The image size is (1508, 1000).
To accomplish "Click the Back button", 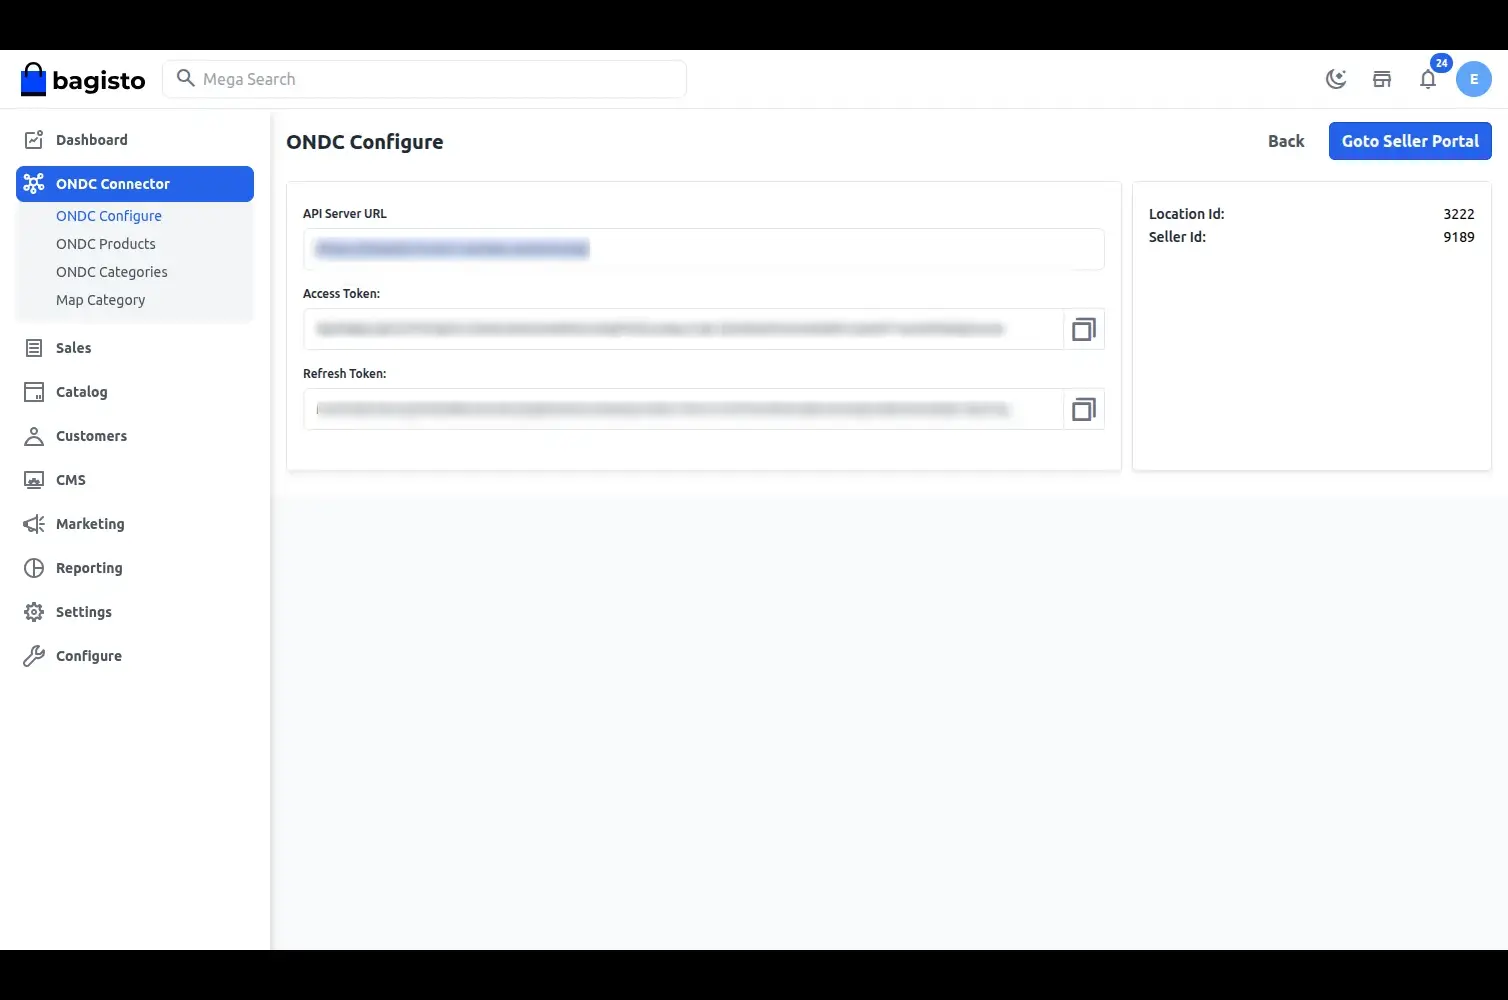I will [x=1285, y=141].
